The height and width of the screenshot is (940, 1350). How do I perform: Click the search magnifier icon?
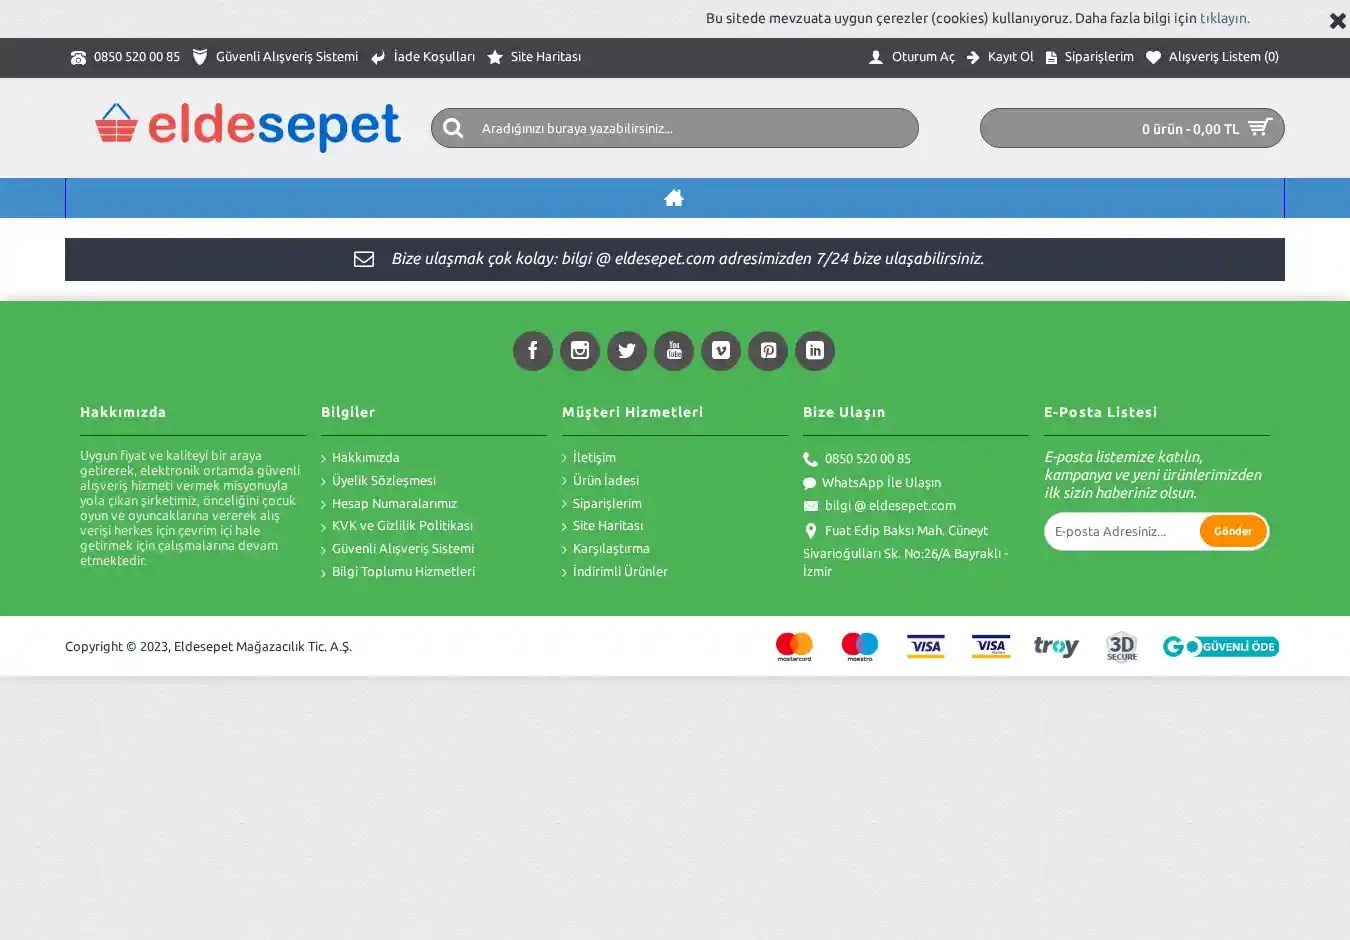pos(453,128)
